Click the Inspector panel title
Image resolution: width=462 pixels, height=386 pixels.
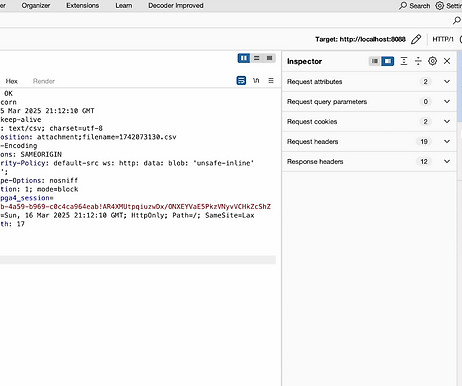coord(304,61)
